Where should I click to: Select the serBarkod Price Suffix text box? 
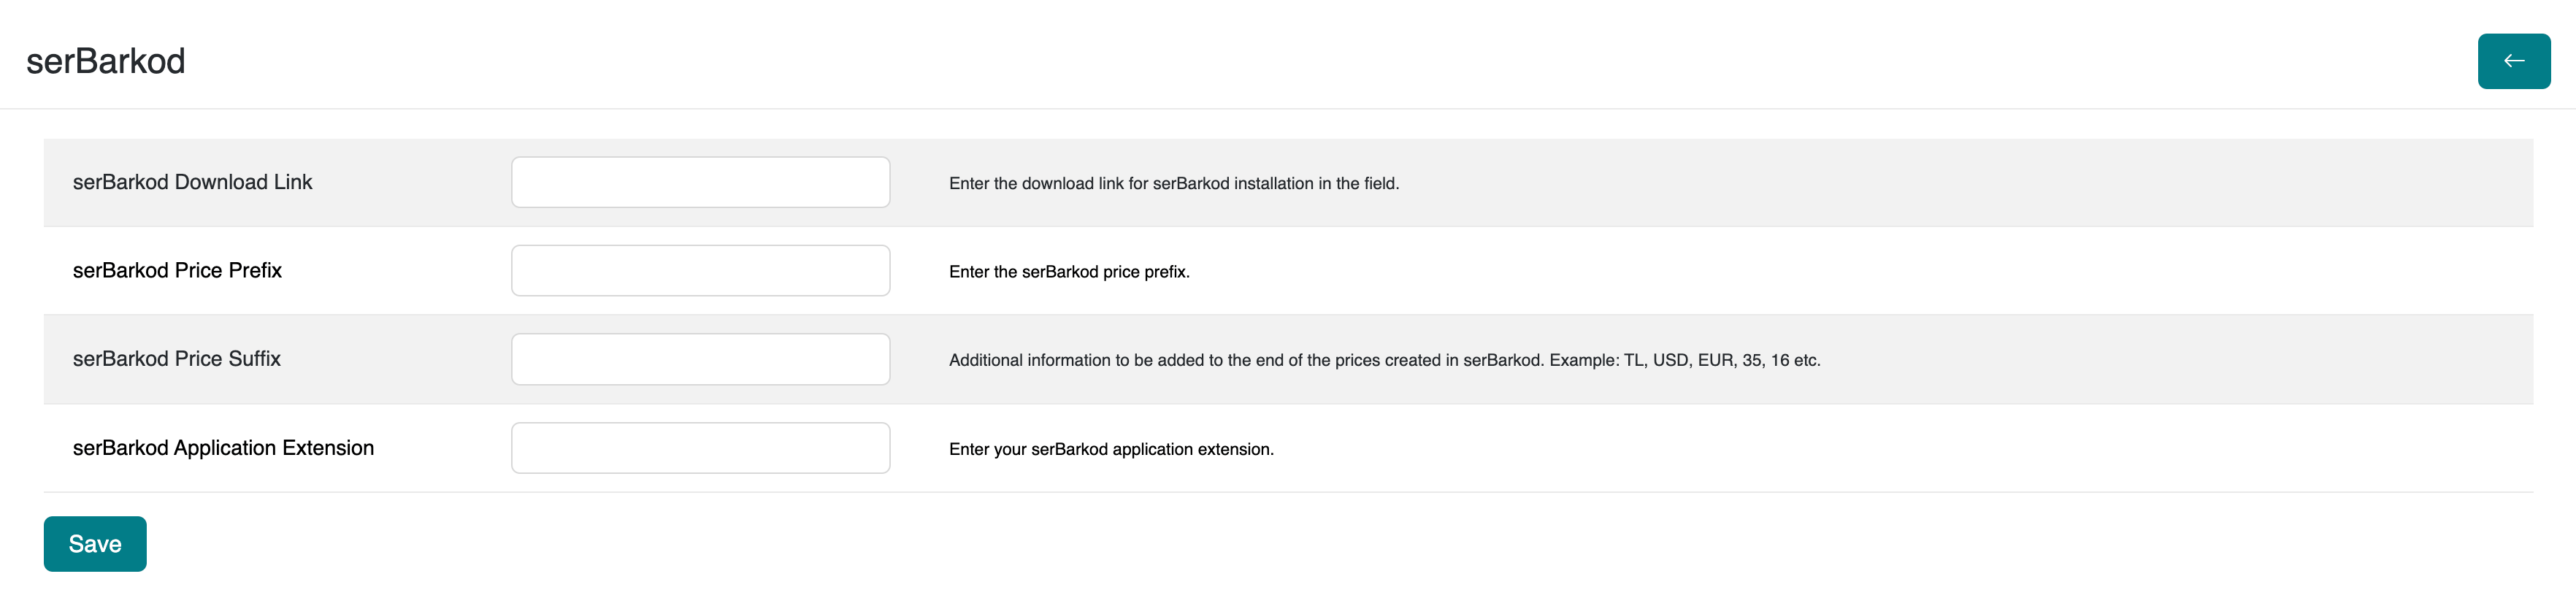point(700,359)
